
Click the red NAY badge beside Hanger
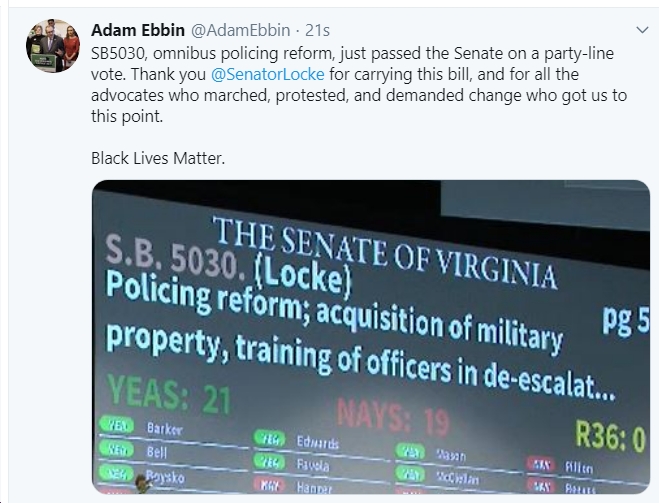click(269, 486)
